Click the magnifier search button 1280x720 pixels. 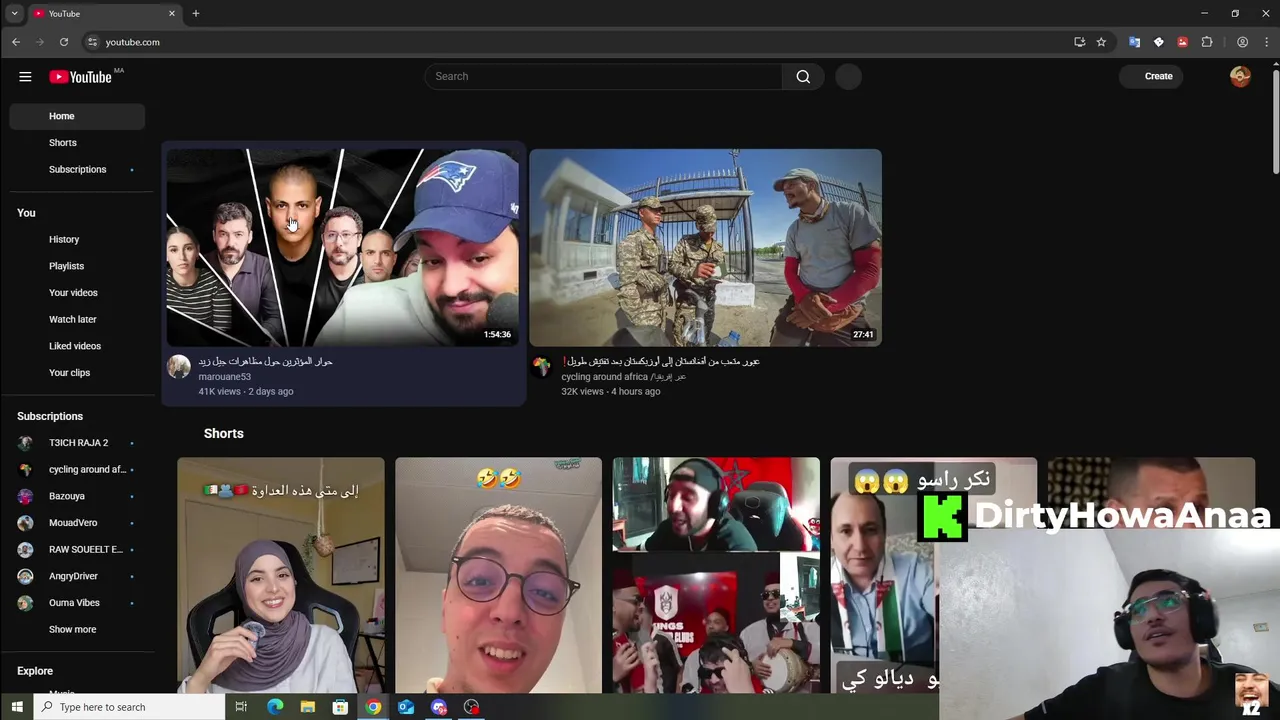point(803,77)
